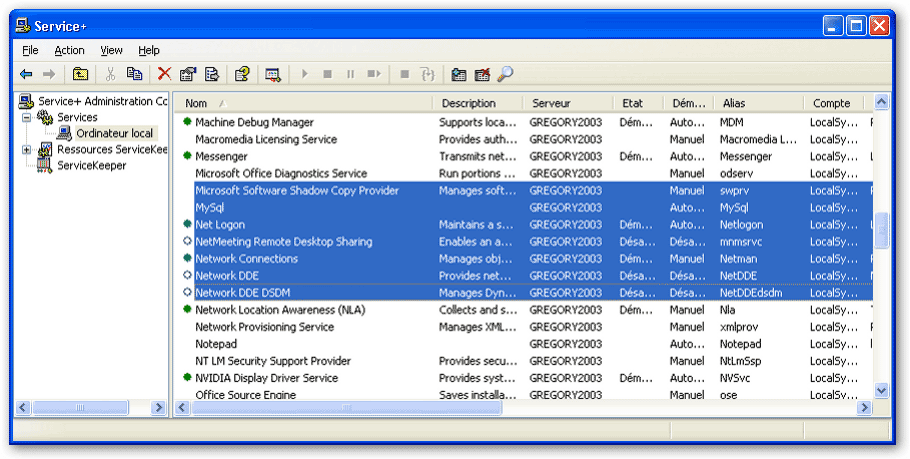Viewport: 910px width, 459px height.
Task: Select the ServiceKeeper tree node
Action: point(92,165)
